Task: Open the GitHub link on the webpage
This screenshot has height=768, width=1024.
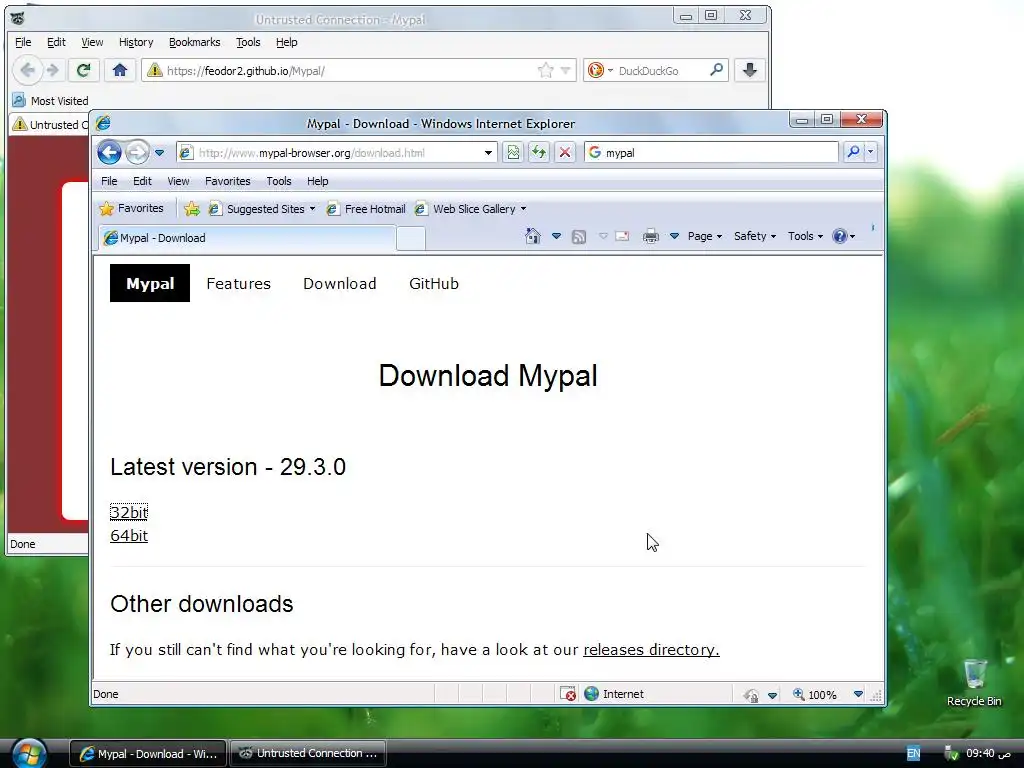Action: coord(434,283)
